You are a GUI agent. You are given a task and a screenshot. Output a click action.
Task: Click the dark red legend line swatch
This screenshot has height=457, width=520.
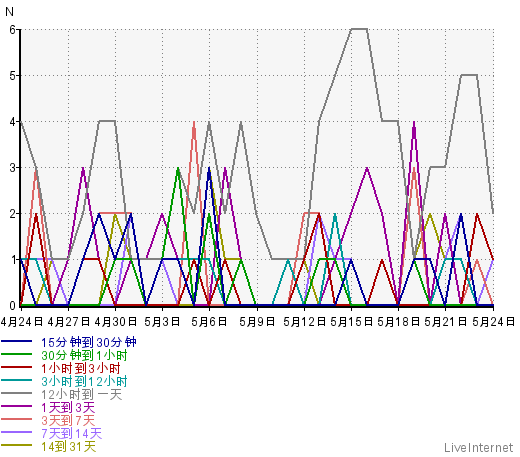pos(17,367)
